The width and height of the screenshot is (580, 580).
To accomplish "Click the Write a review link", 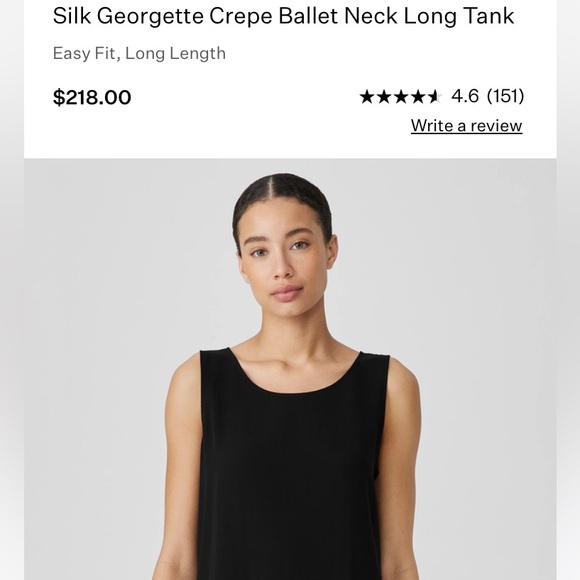I will coord(466,126).
